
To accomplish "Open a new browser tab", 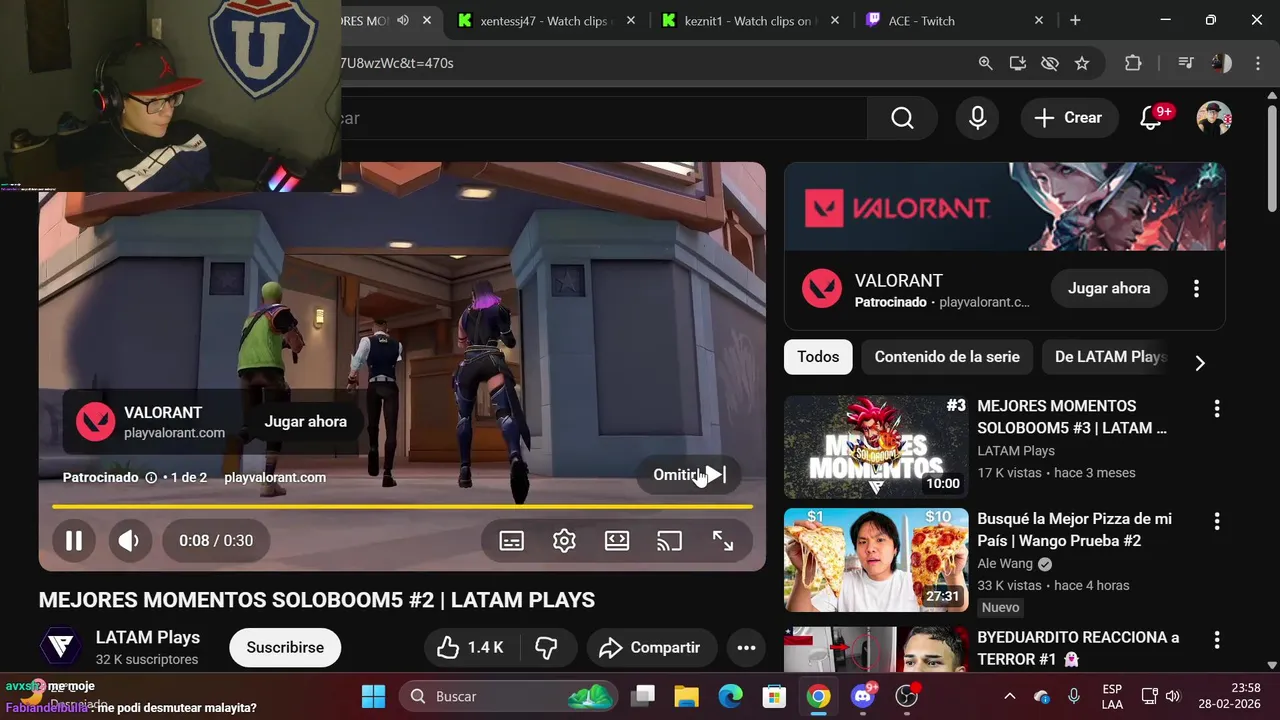I will [1075, 20].
